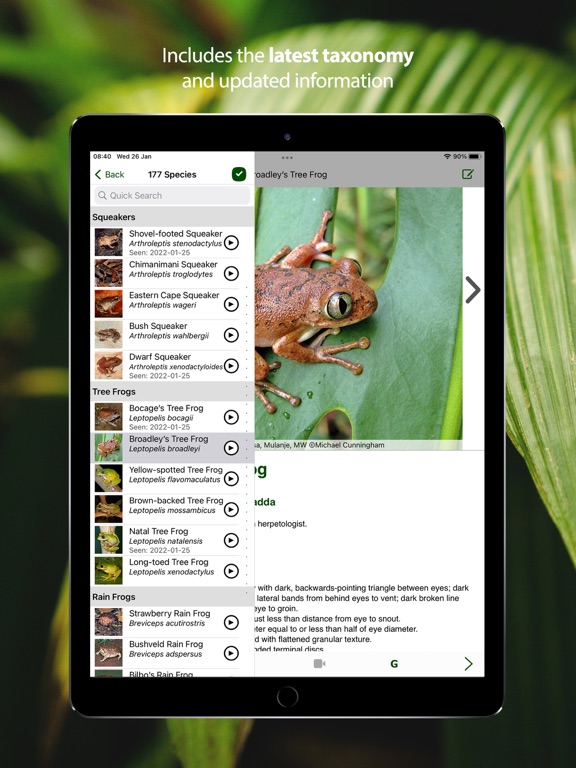Tap the green G icon in bottom bar

(x=394, y=664)
